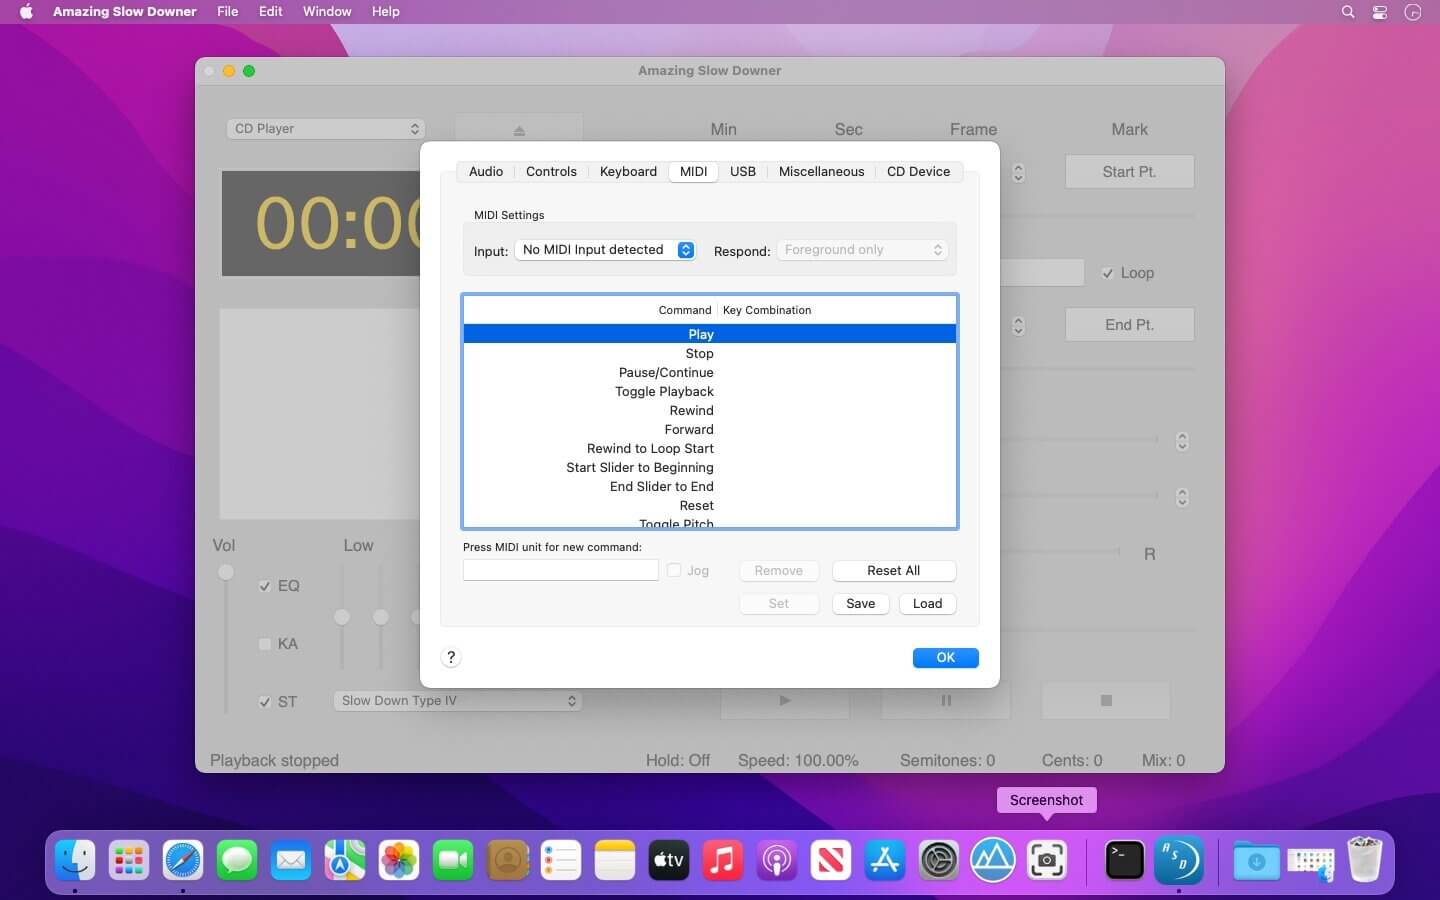Expand the CD Player source dropdown
1440x900 pixels.
(x=326, y=129)
